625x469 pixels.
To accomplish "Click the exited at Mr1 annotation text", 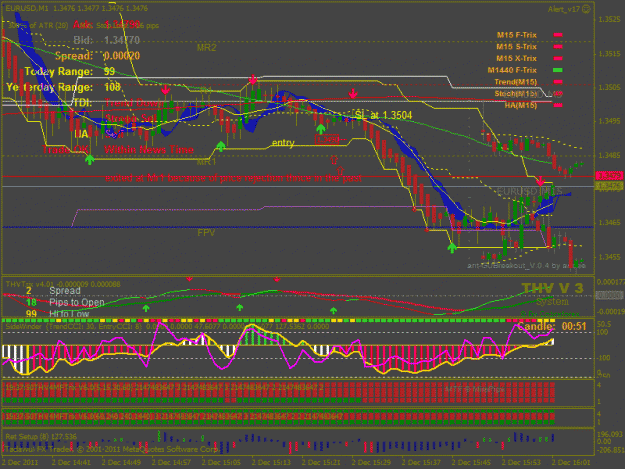I will point(233,178).
